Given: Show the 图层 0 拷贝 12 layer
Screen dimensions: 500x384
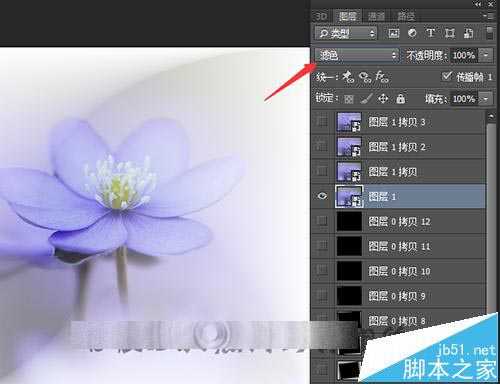Looking at the screenshot, I should click(x=322, y=221).
